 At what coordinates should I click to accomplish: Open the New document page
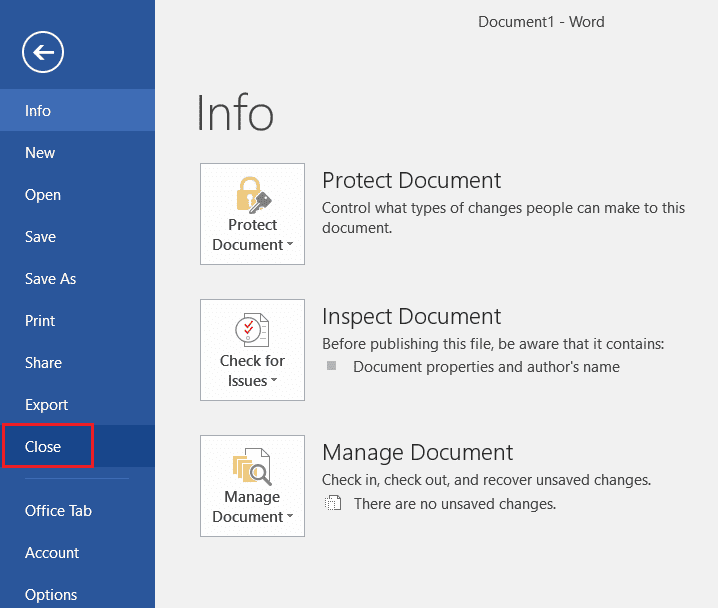pos(77,152)
